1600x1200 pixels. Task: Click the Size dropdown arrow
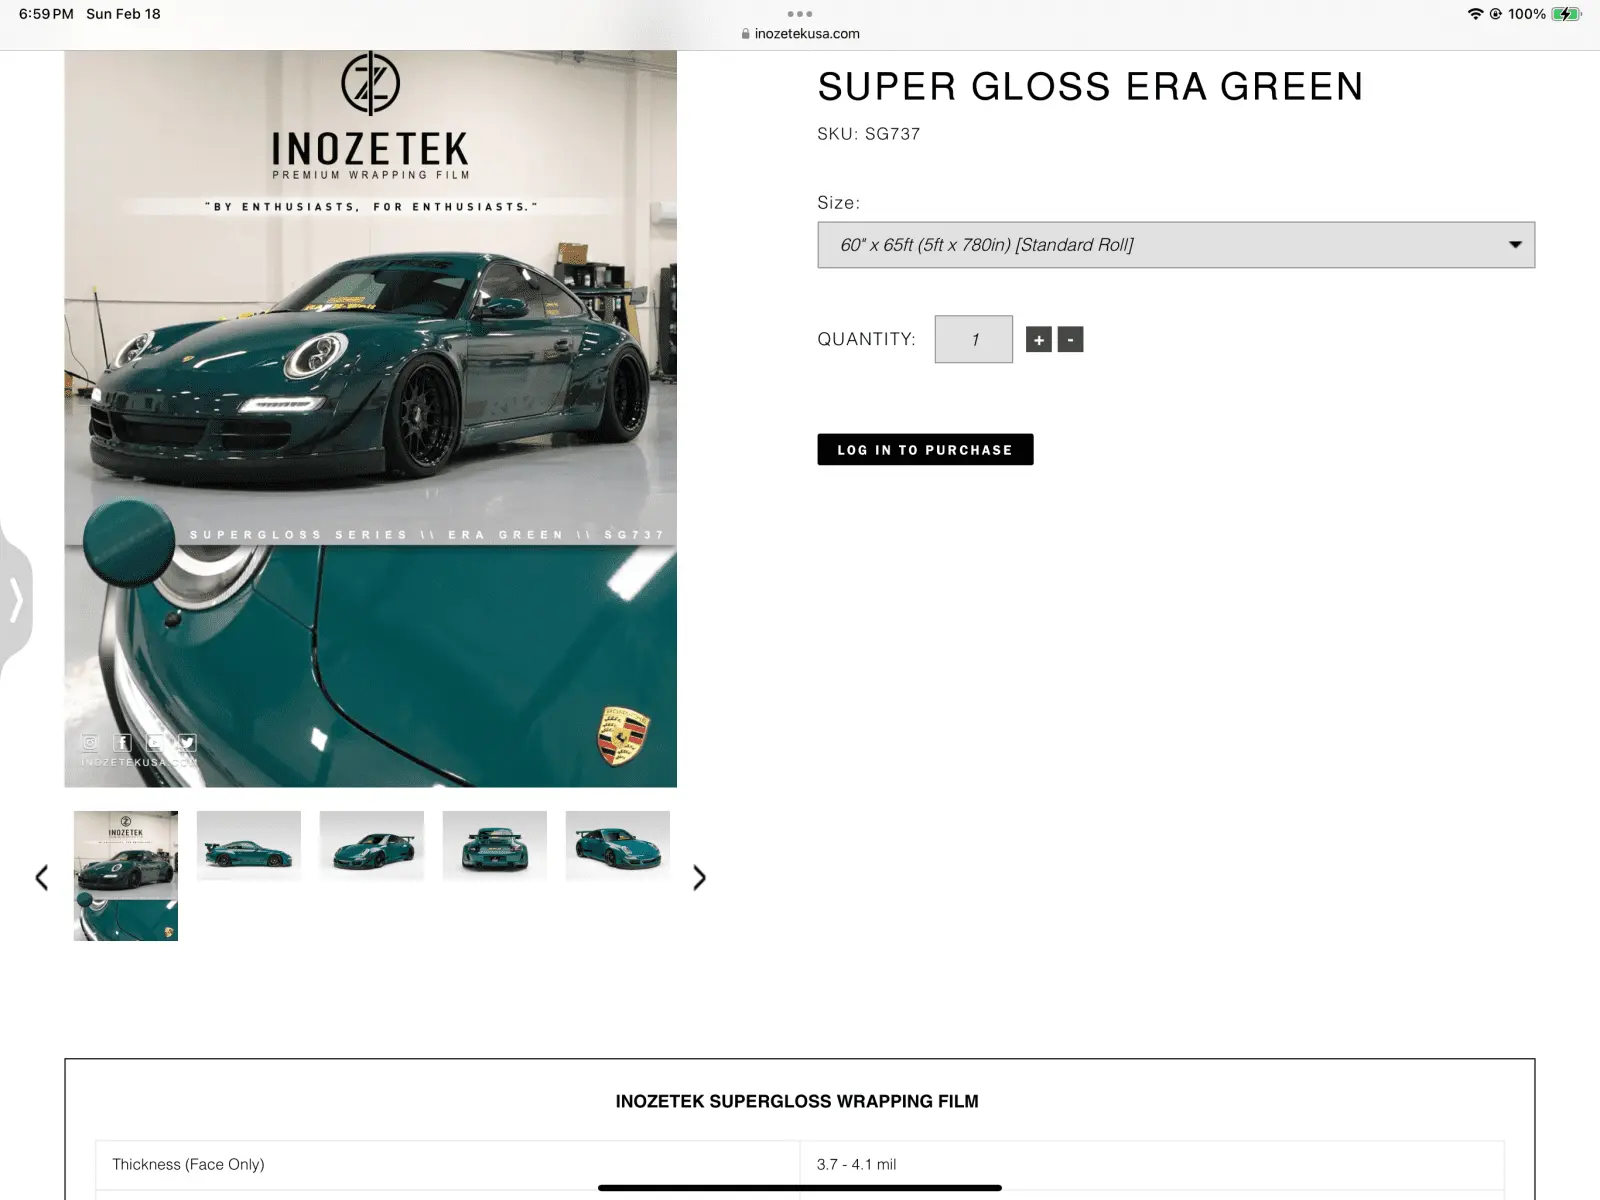(x=1515, y=245)
